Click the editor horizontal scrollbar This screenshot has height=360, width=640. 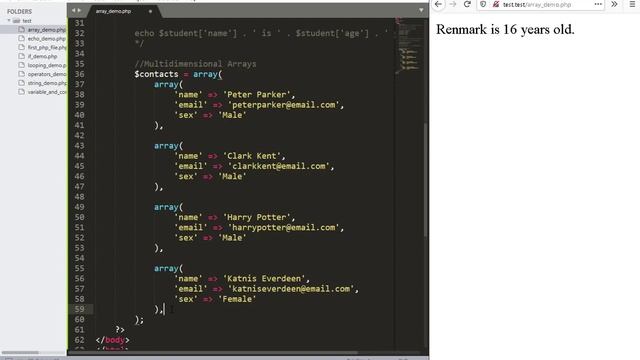pos(214,352)
